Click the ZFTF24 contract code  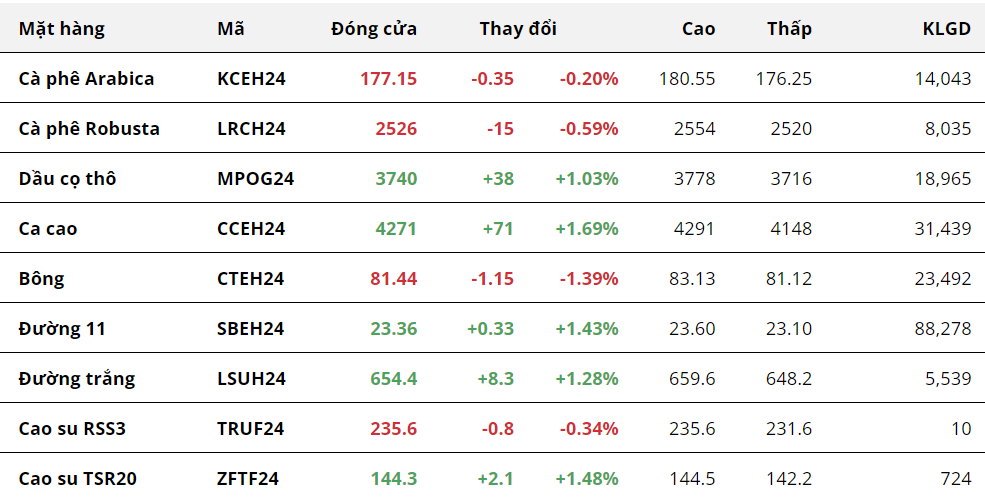(x=247, y=479)
